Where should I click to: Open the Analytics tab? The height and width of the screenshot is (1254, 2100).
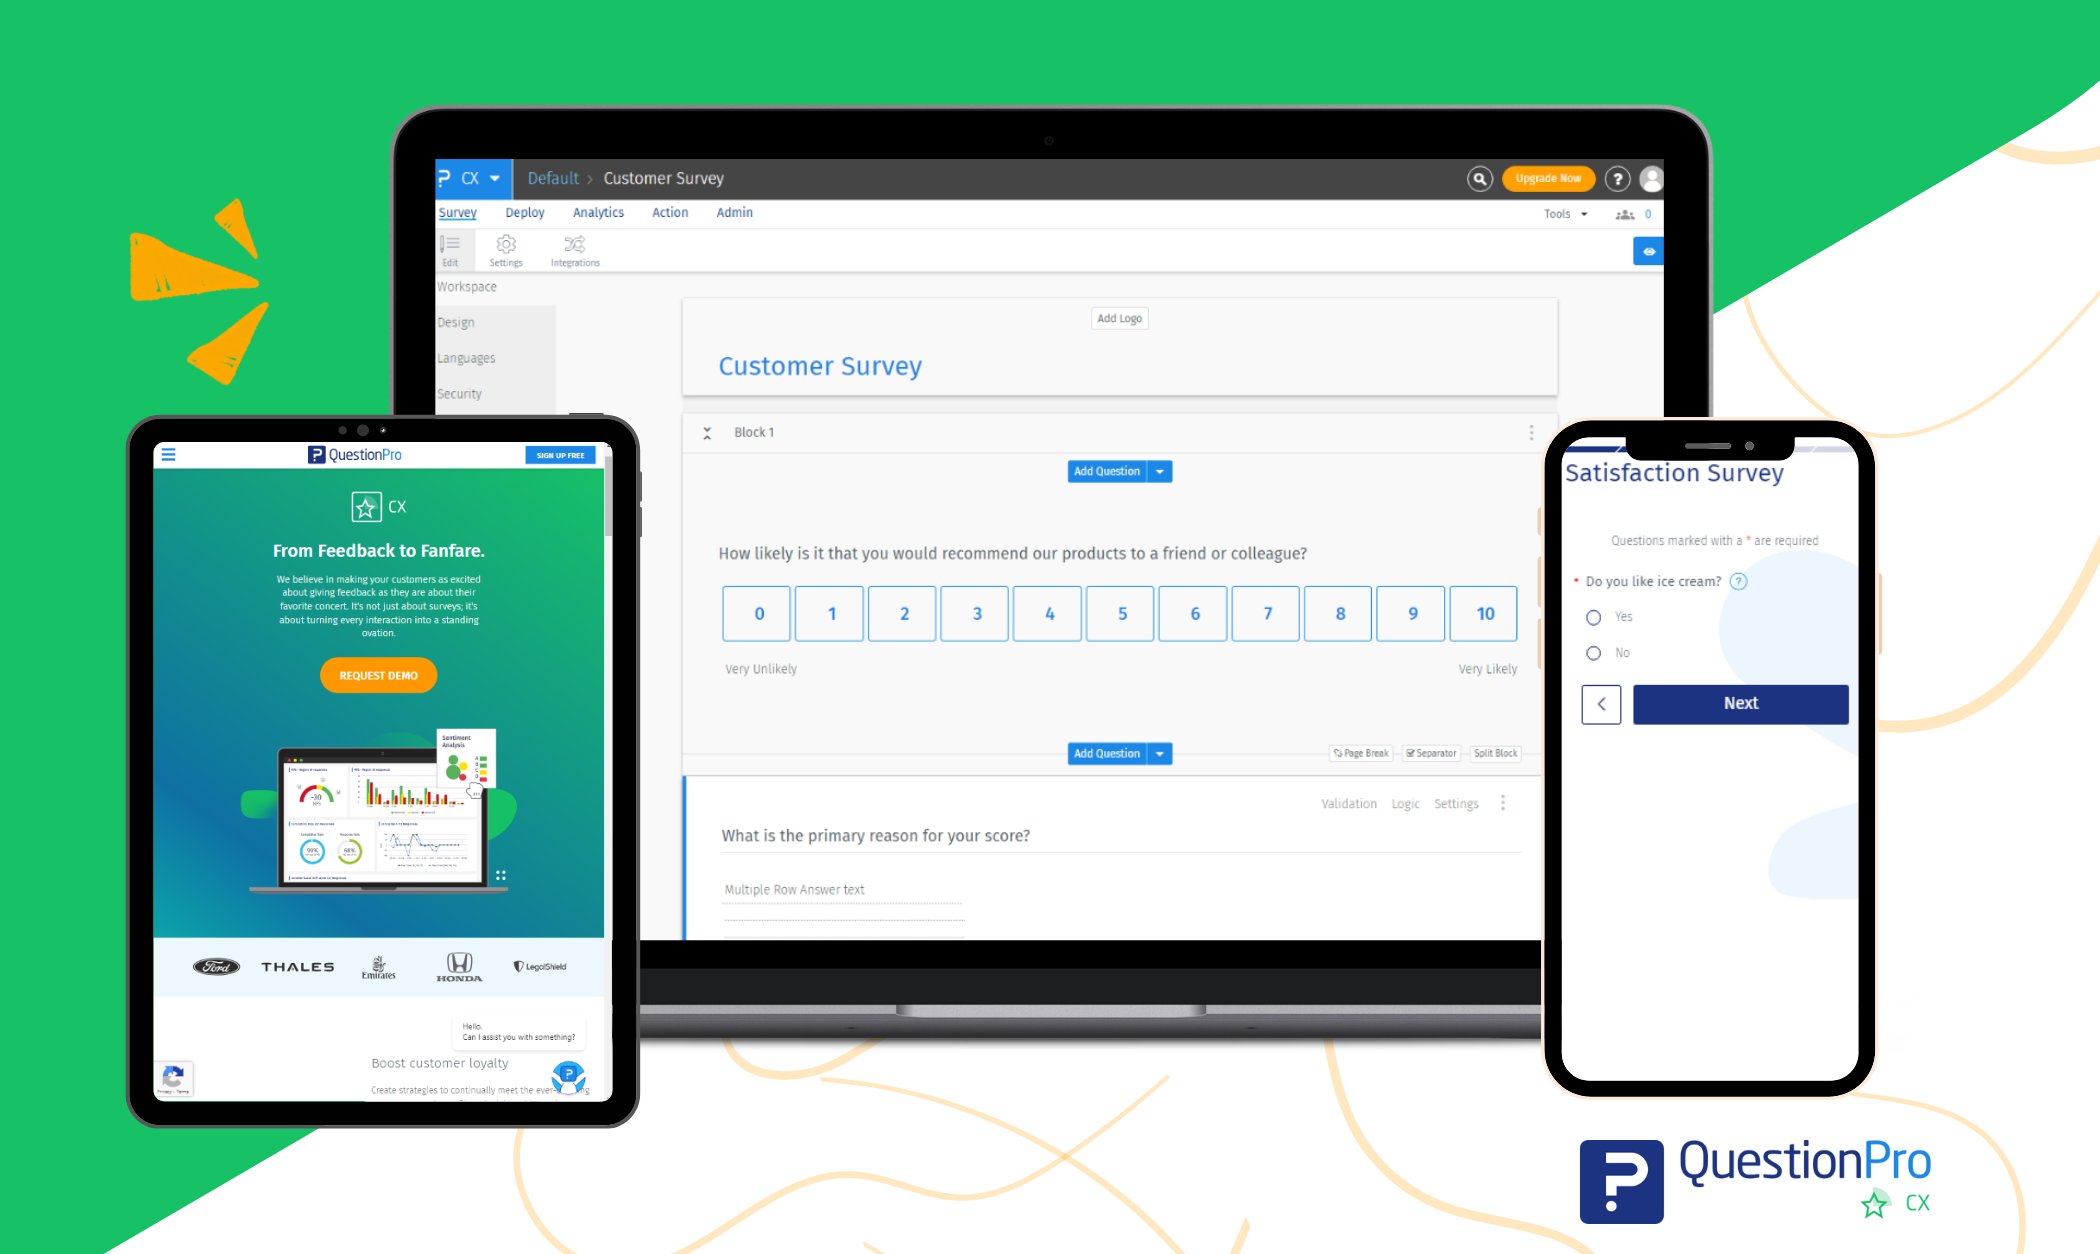pos(597,212)
